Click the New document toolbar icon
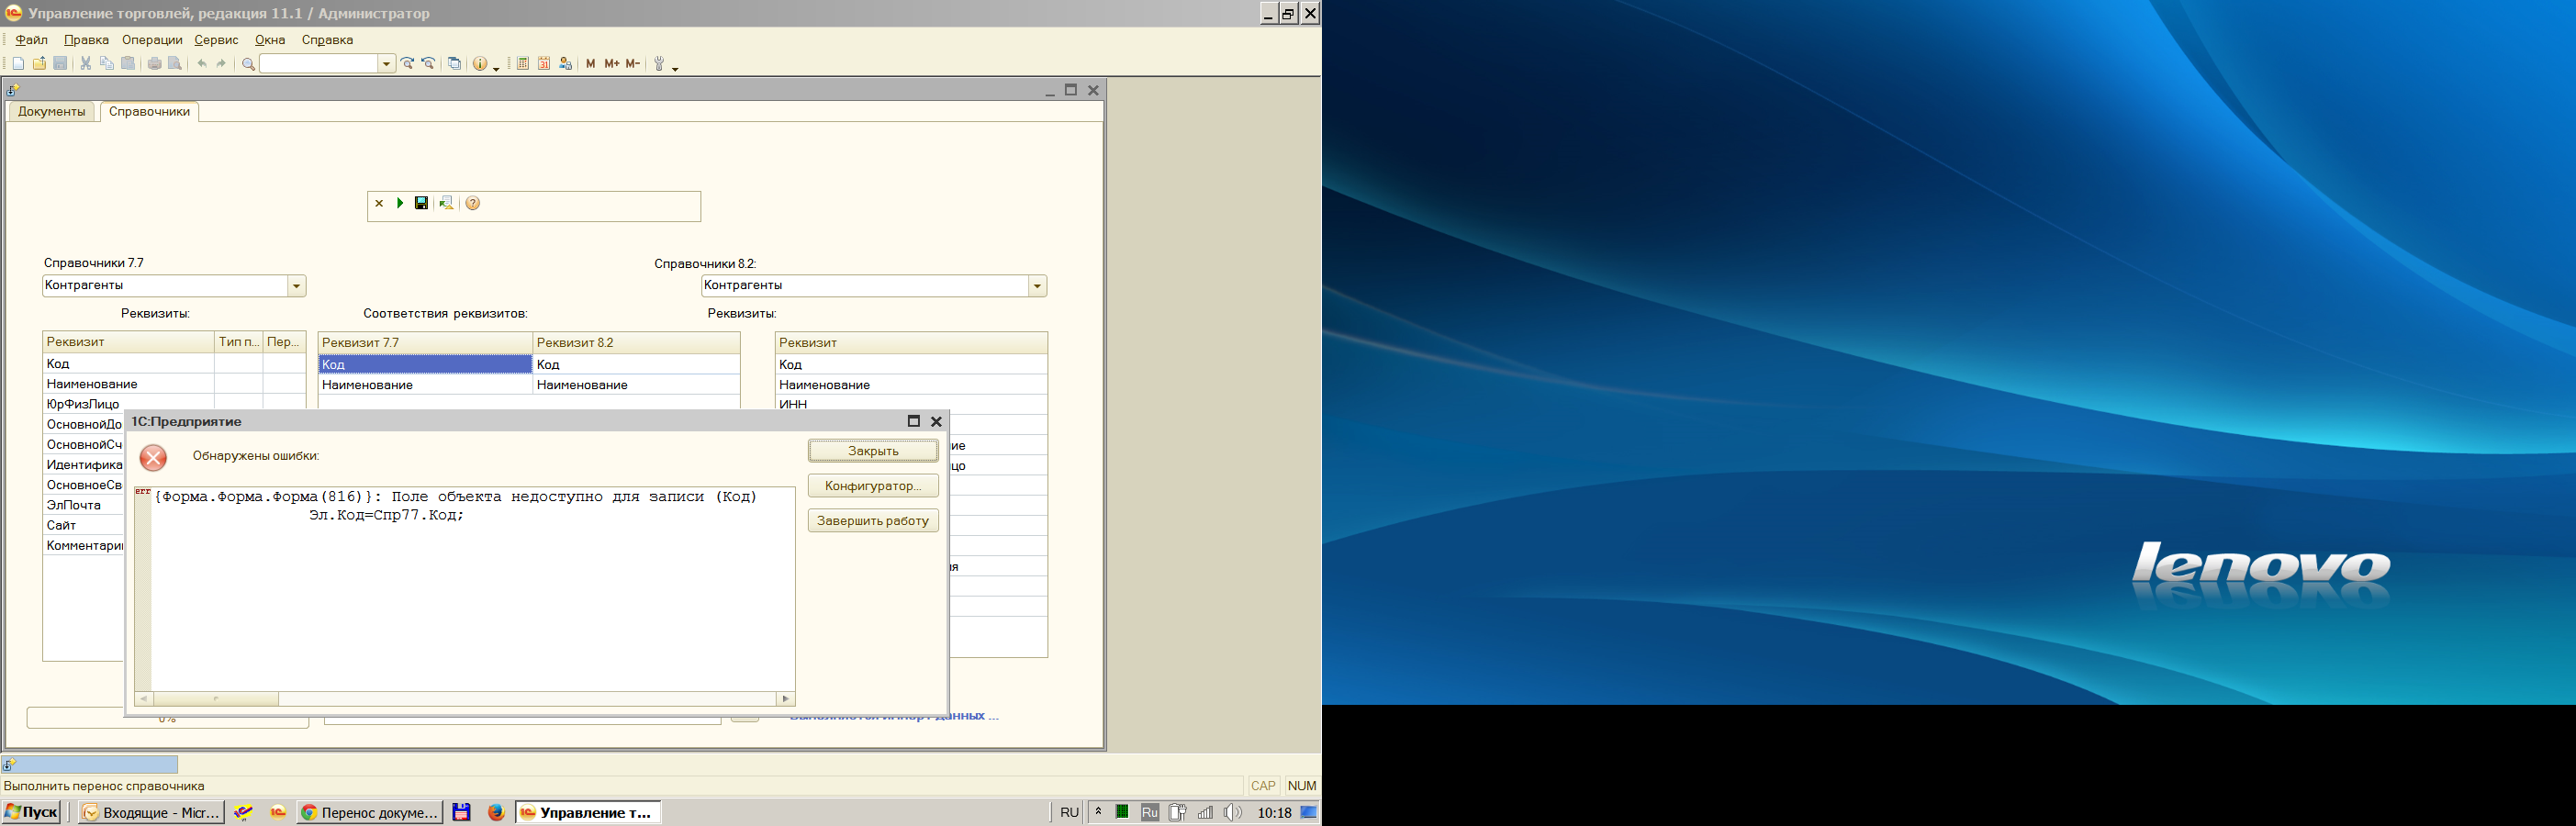 click(18, 64)
